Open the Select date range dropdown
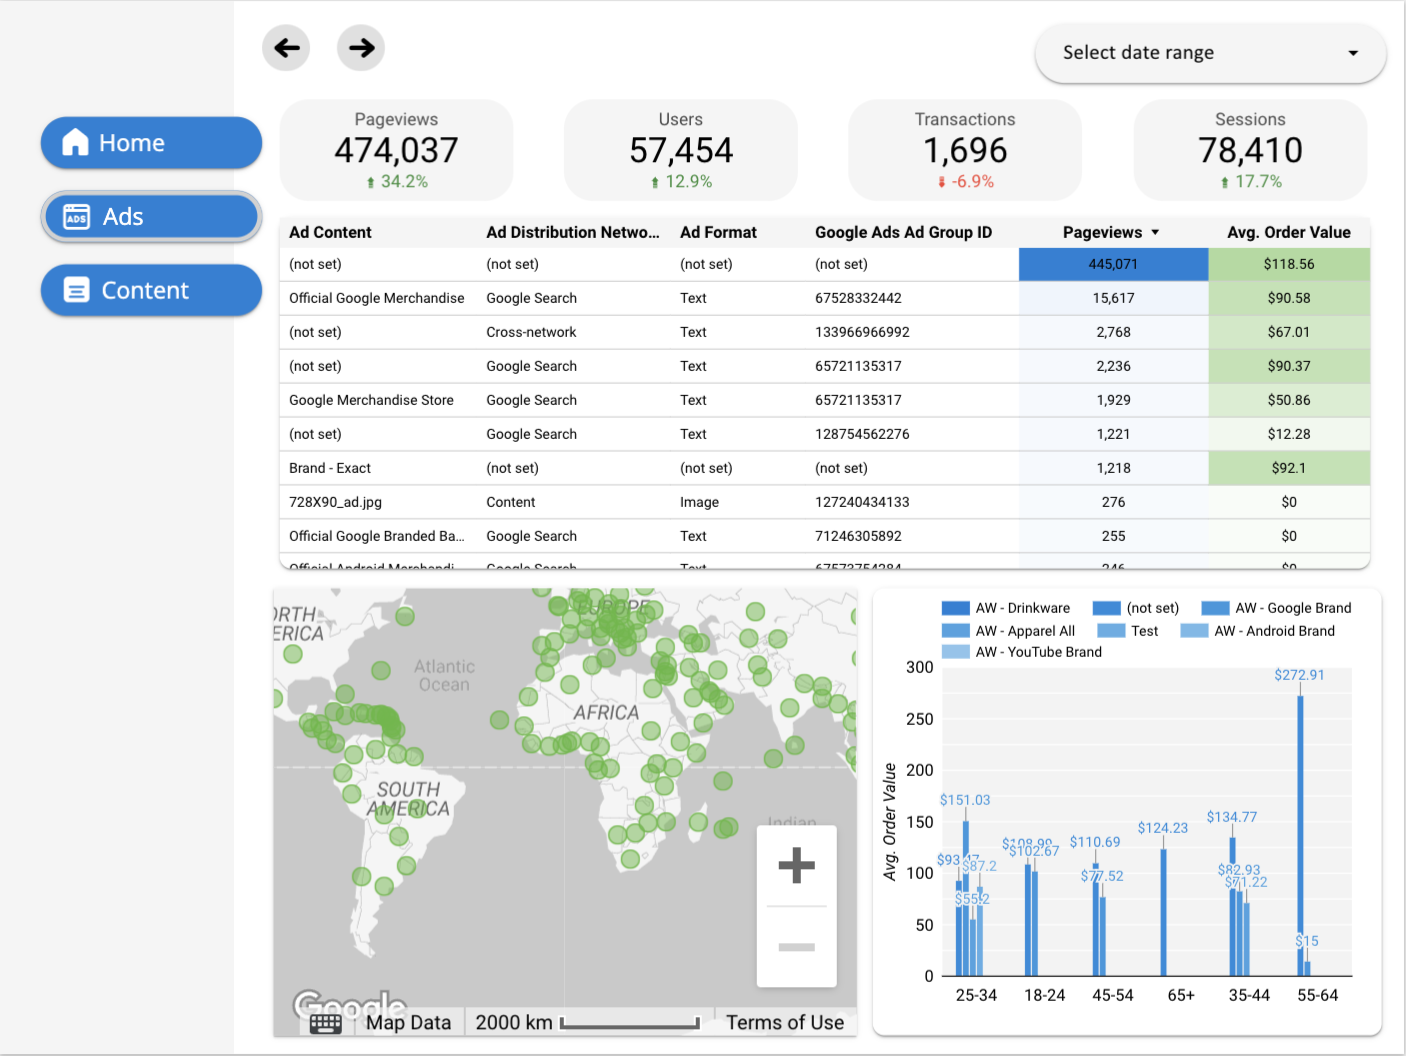The width and height of the screenshot is (1406, 1056). [x=1210, y=53]
